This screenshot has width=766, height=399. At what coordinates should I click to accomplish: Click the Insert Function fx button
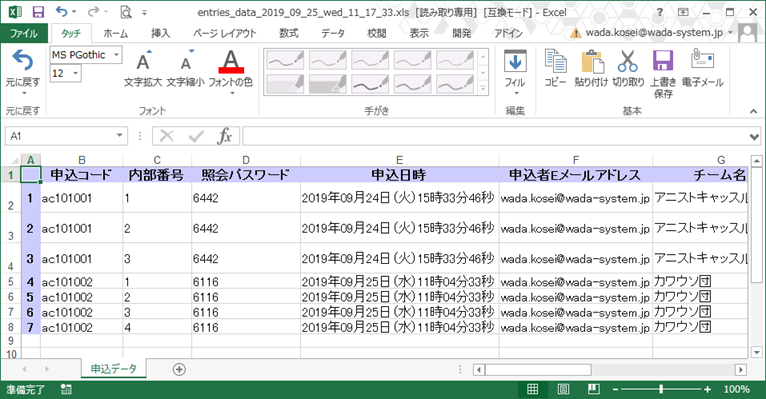click(224, 136)
